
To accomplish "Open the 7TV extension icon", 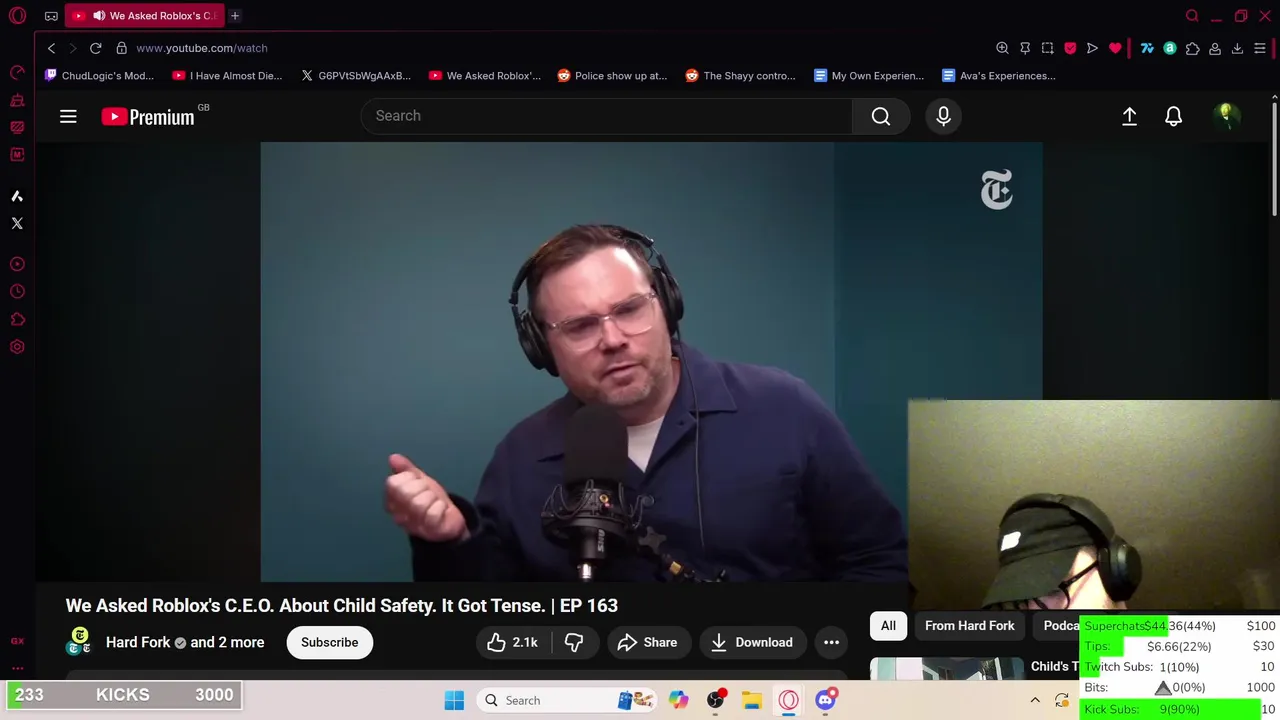I will 1147,48.
